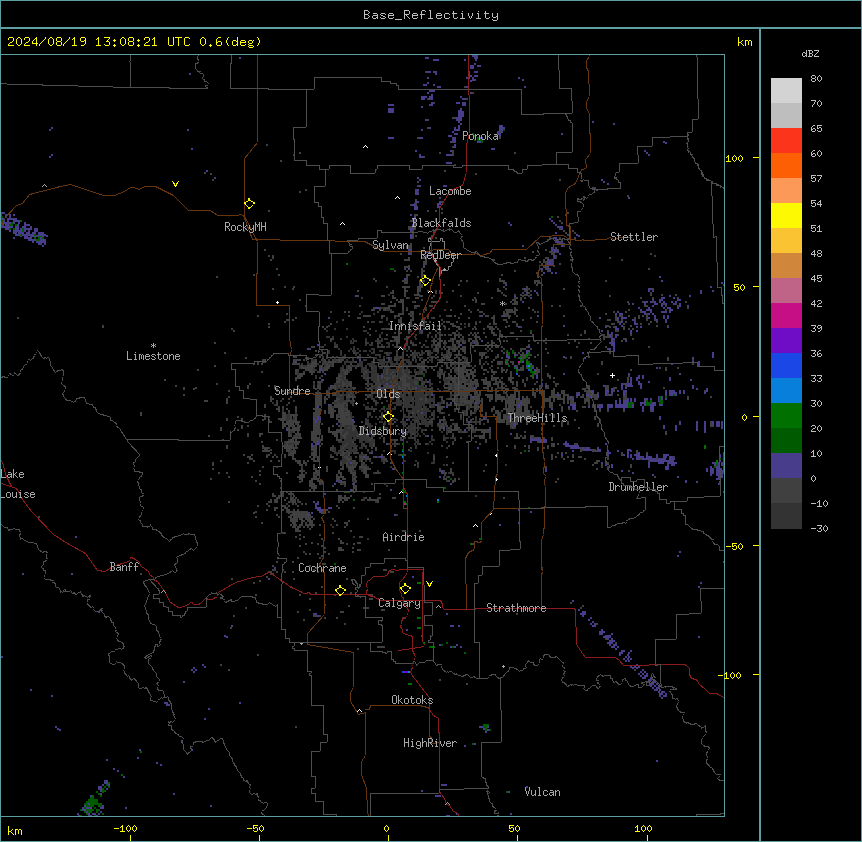Click the white caret marker west of Ponoka

click(x=365, y=147)
